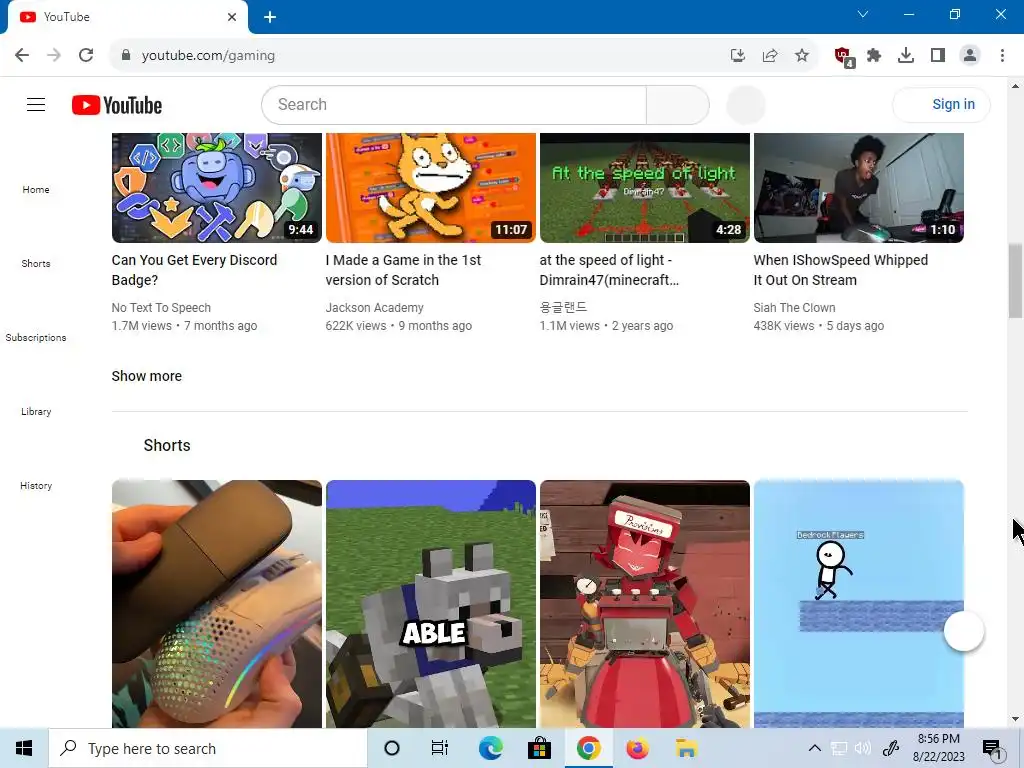This screenshot has width=1024, height=768.
Task: Toggle the Chrome side panel icon
Action: coord(938,56)
